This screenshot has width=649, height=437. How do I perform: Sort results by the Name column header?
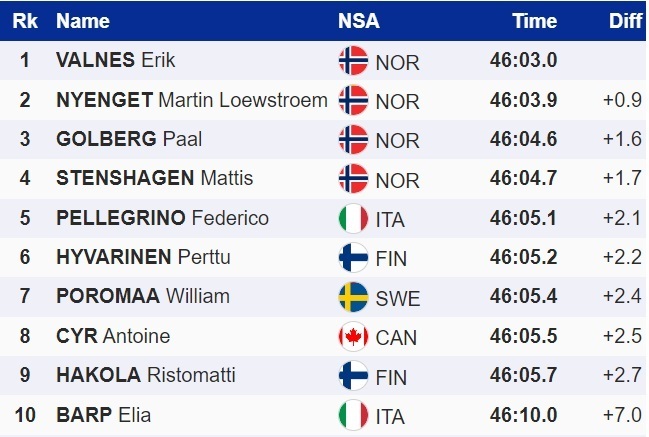tap(83, 21)
